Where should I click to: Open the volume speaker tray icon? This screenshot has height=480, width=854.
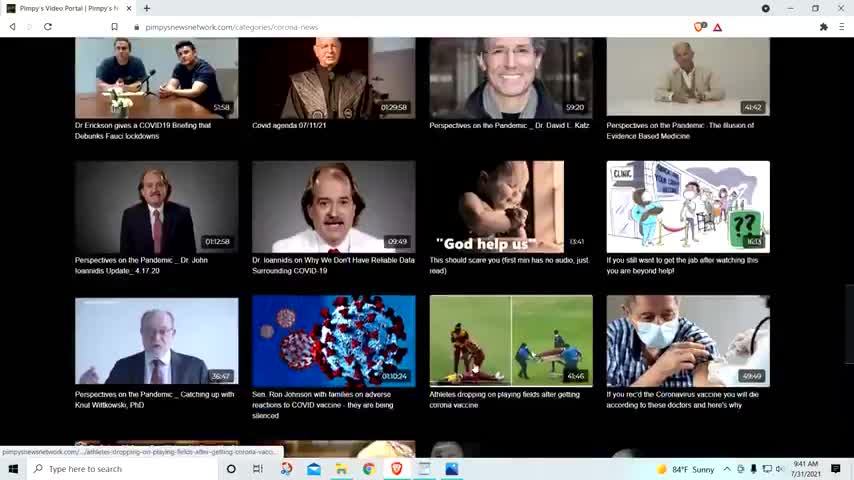(x=779, y=469)
